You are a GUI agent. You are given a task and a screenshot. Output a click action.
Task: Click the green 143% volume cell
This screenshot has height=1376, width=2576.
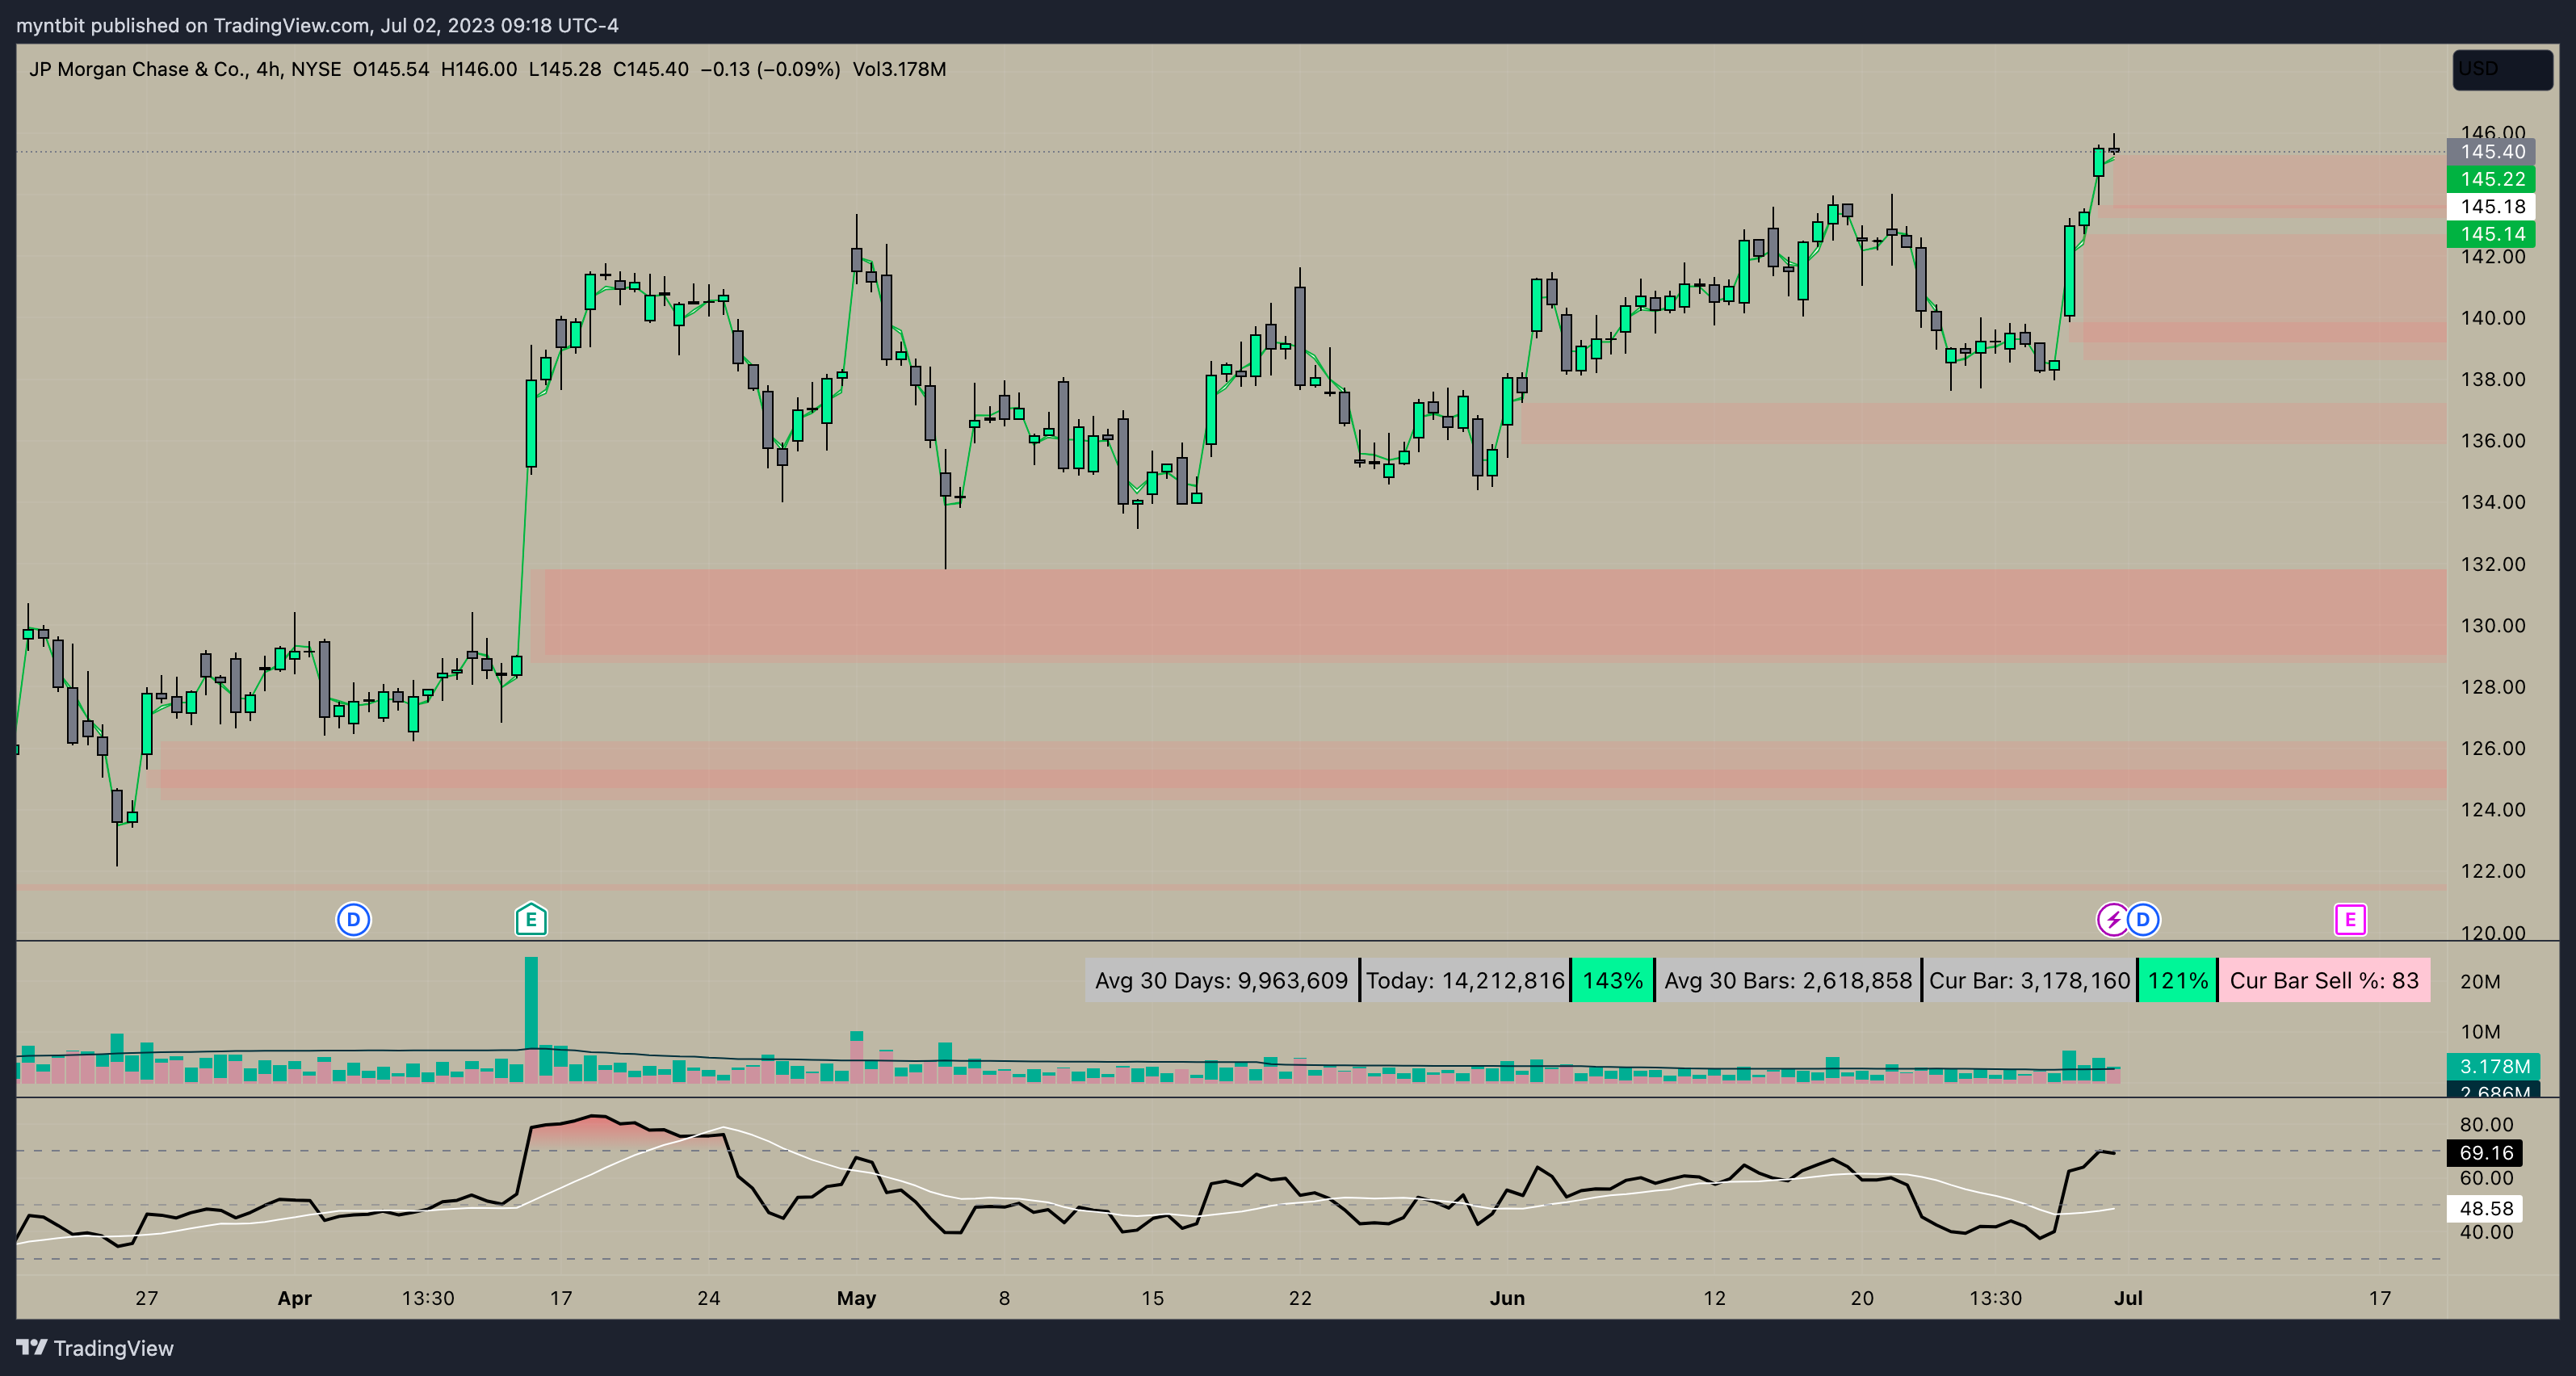(x=1612, y=980)
